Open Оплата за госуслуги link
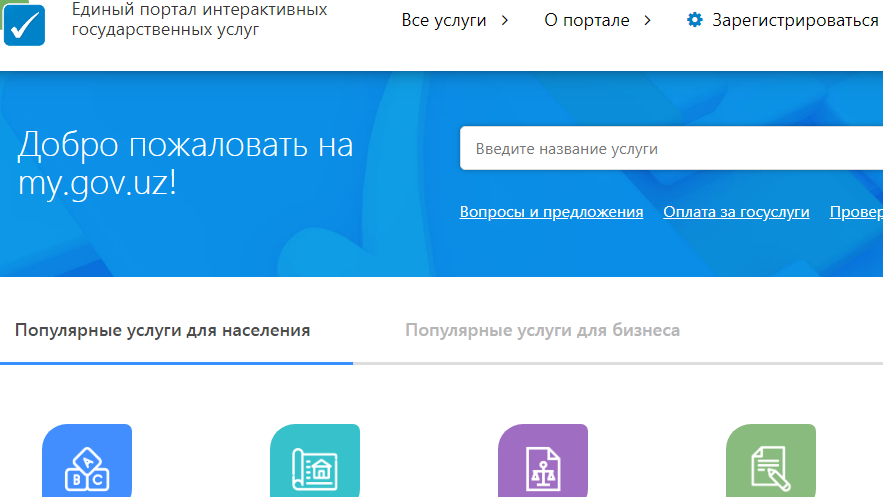883x497 pixels. pyautogui.click(x=736, y=212)
